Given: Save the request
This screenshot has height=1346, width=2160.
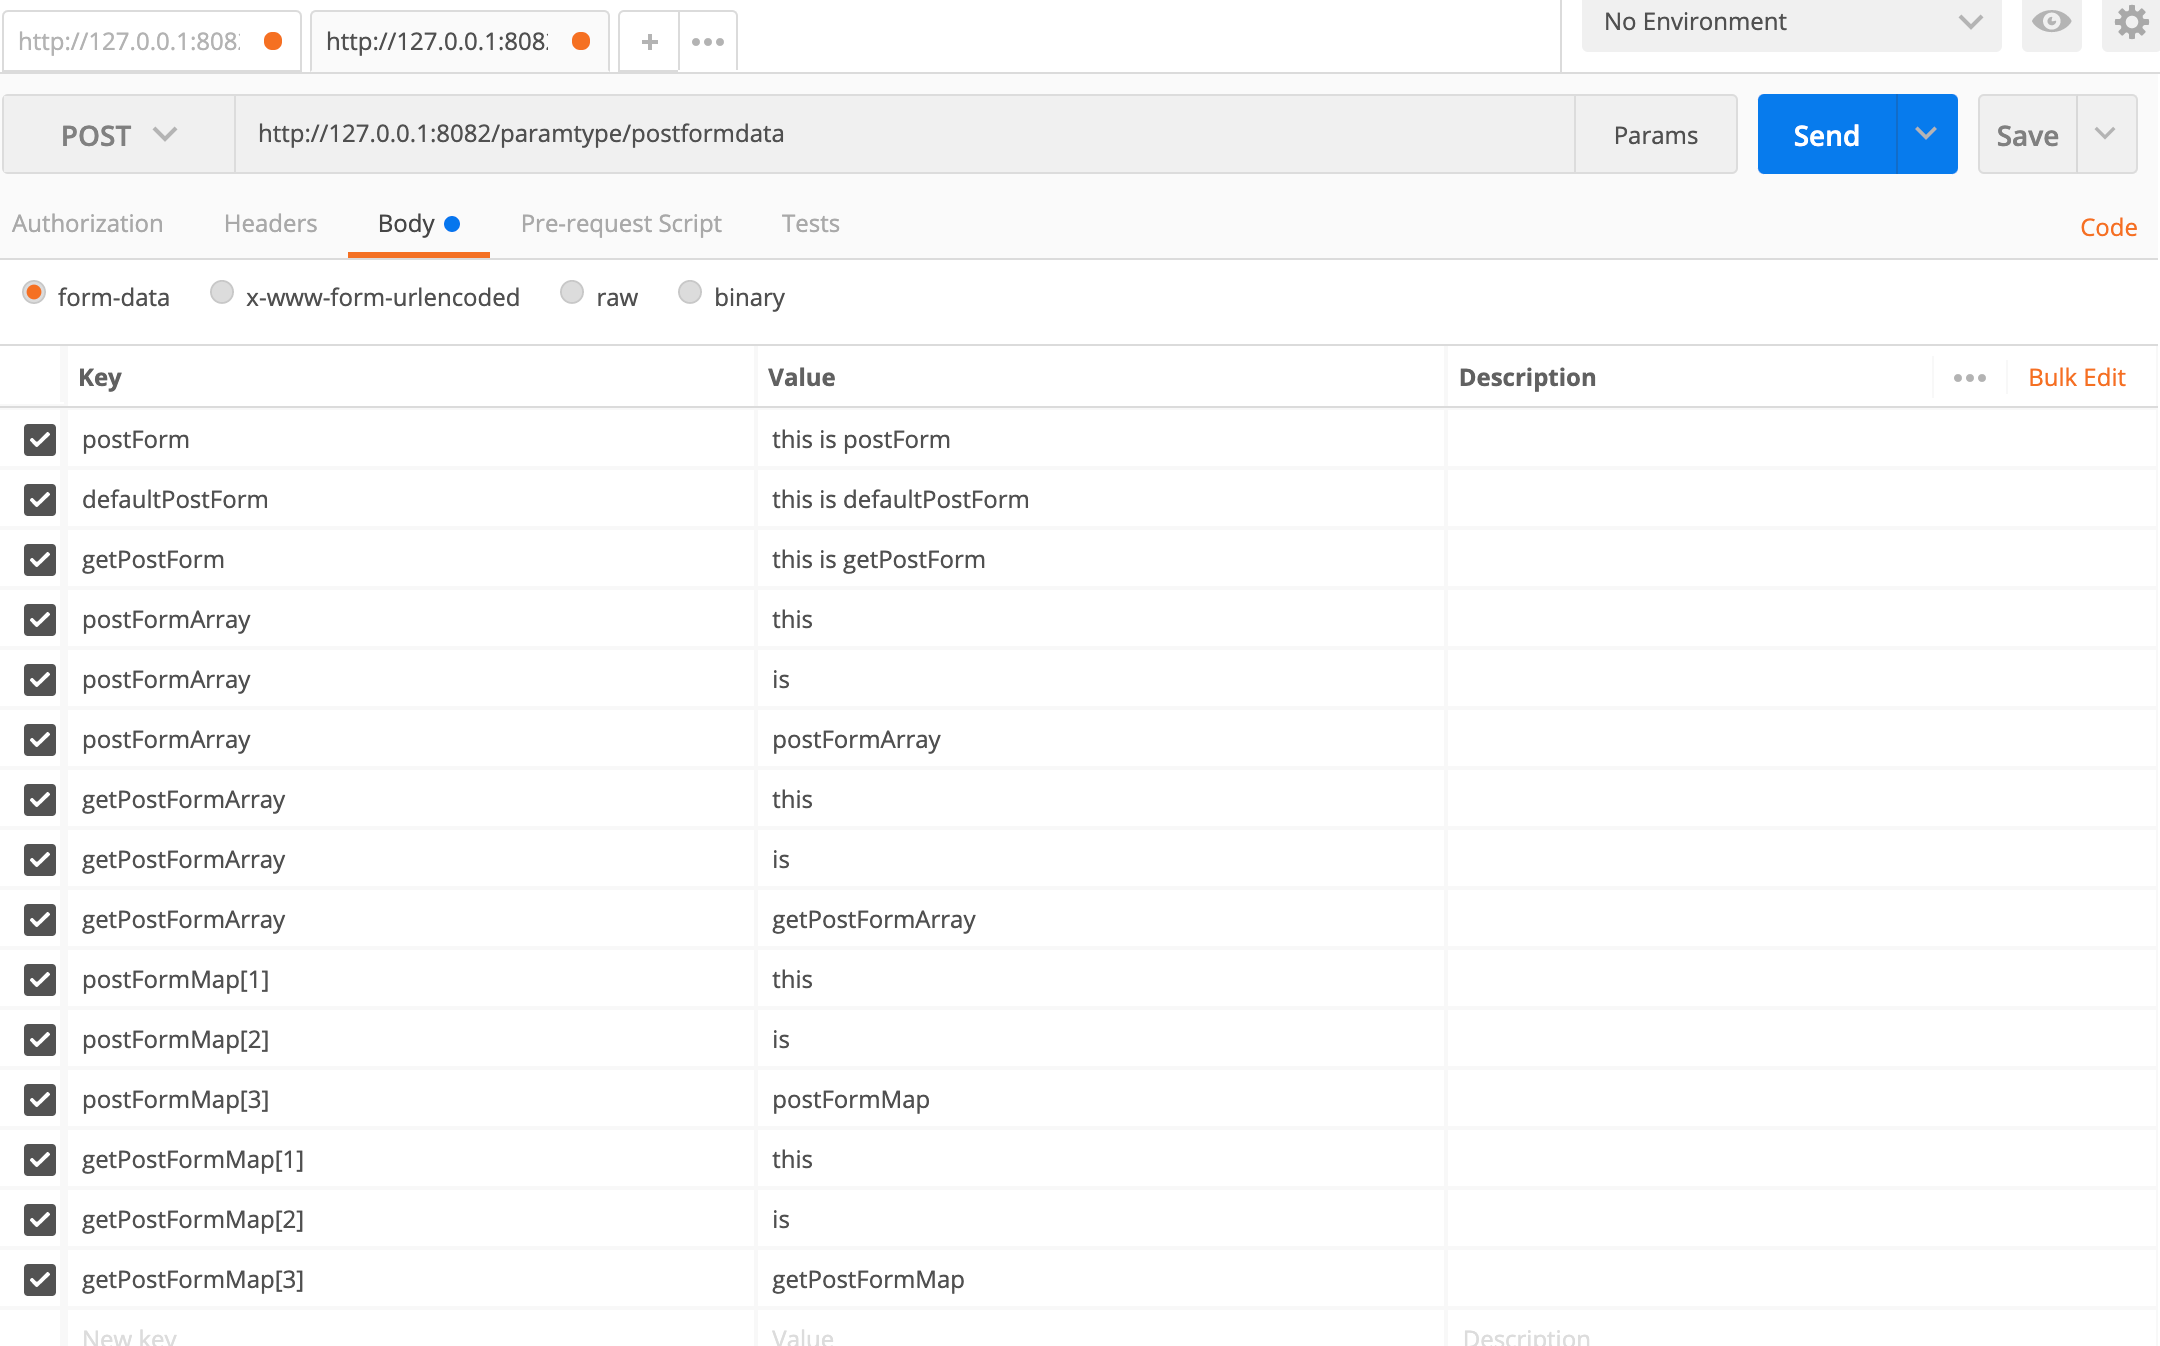Looking at the screenshot, I should point(2027,135).
